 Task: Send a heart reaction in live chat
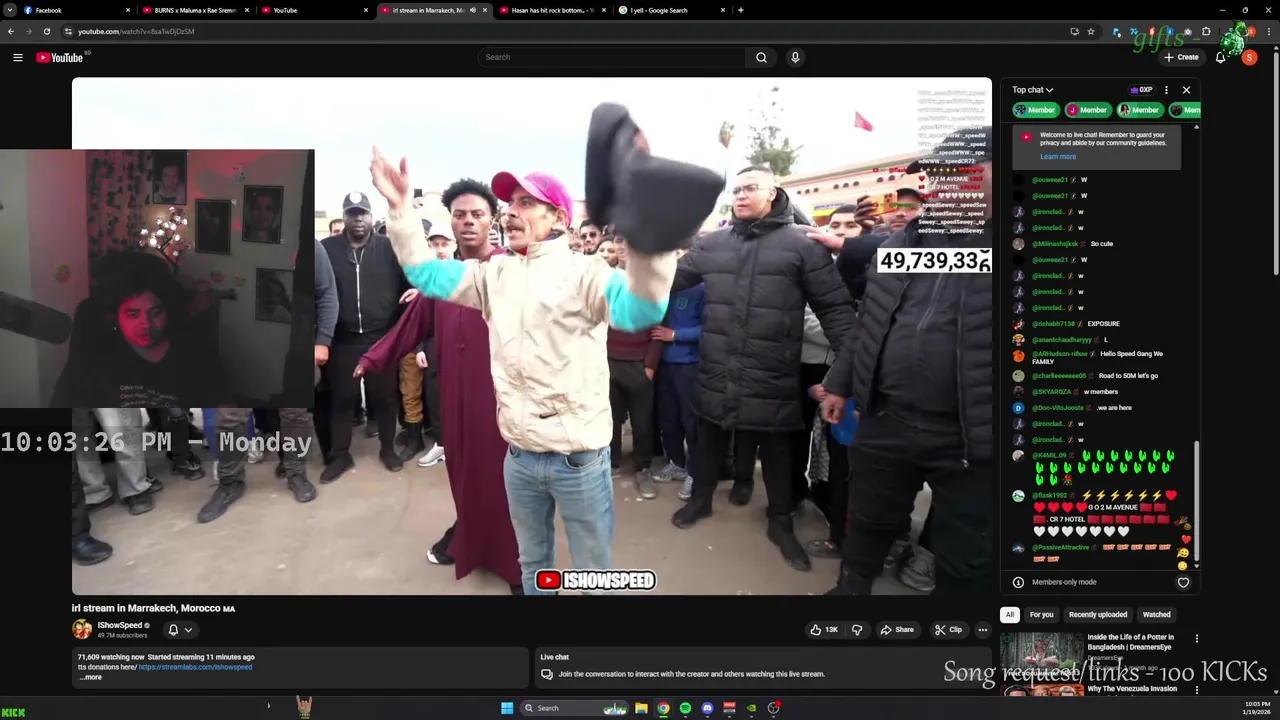point(1183,582)
